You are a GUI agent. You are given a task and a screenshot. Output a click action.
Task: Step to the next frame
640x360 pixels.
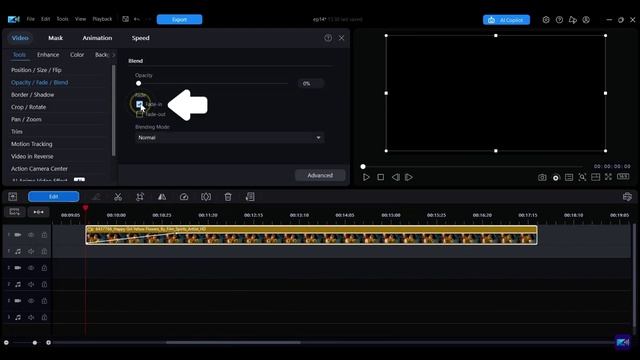click(409, 177)
